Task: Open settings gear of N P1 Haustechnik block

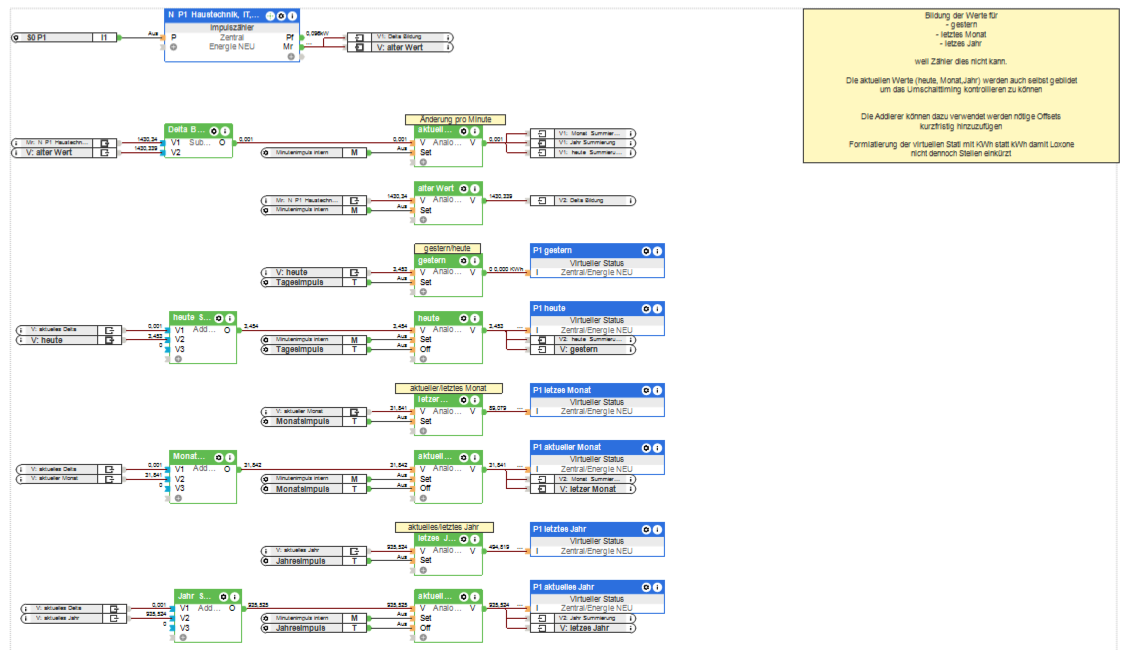Action: click(x=281, y=15)
